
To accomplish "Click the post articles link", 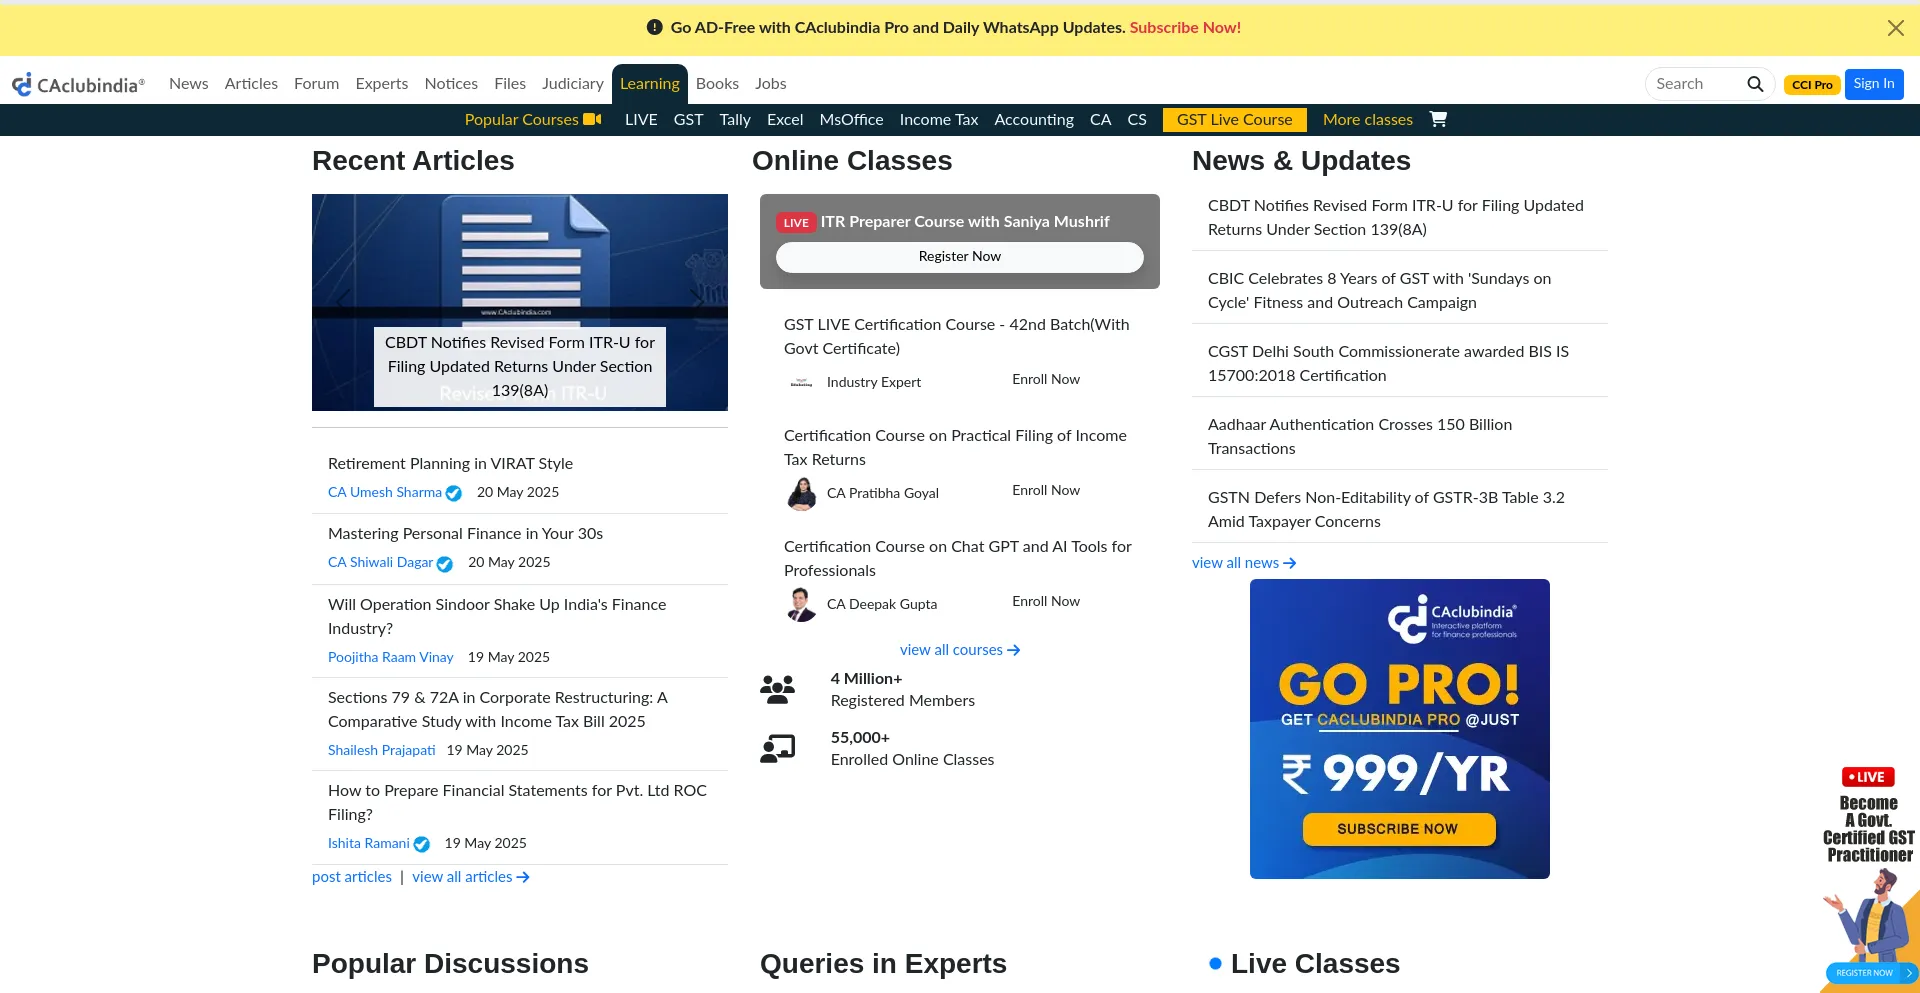I will (352, 877).
